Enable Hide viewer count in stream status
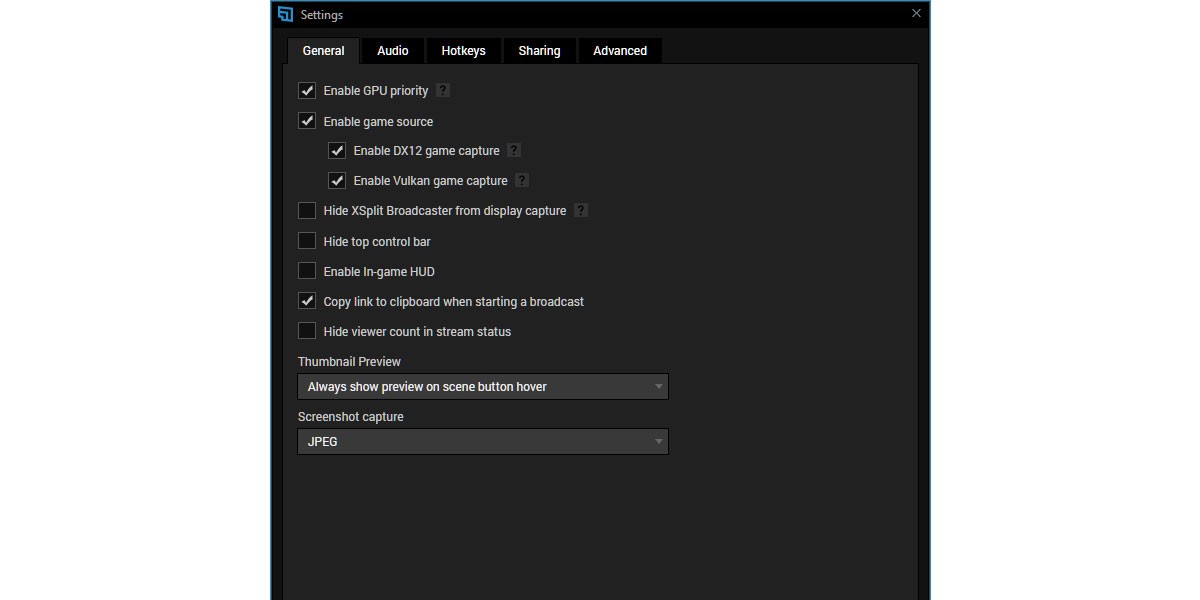The height and width of the screenshot is (600, 1200). click(307, 331)
